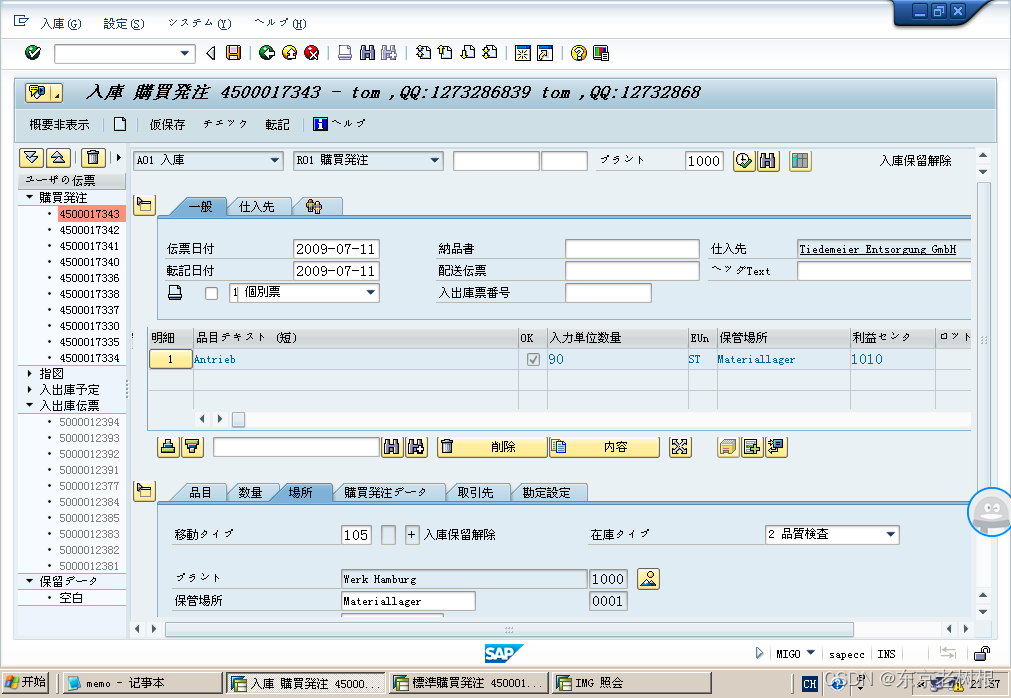
Task: Open the 設定 menu
Action: 123,23
